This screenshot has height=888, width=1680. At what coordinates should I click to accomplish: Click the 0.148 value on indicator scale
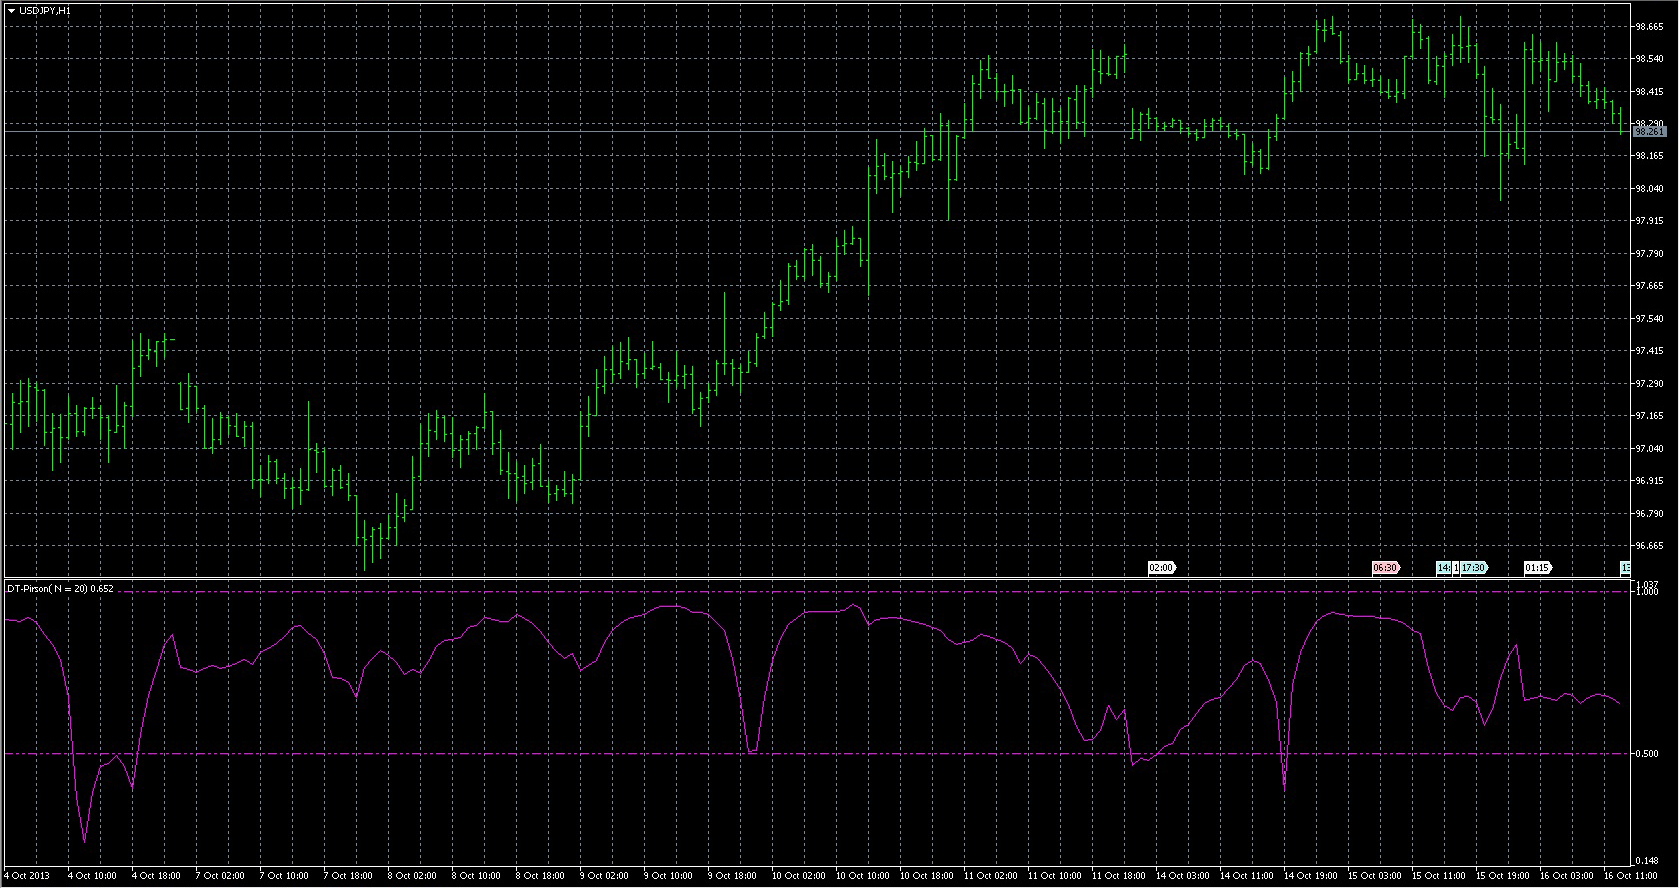[1647, 860]
